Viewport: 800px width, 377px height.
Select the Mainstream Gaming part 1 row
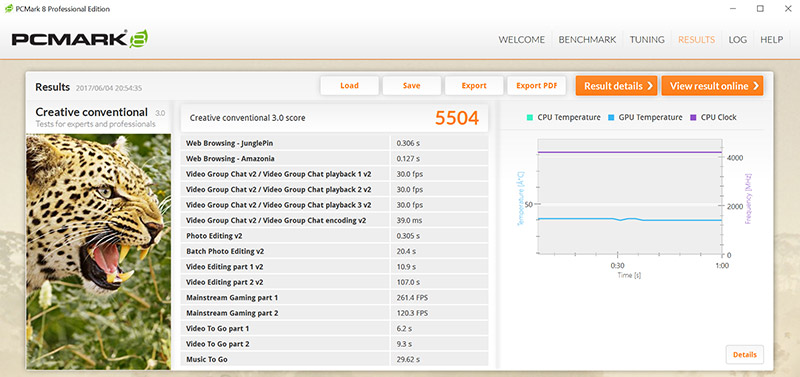[334, 297]
